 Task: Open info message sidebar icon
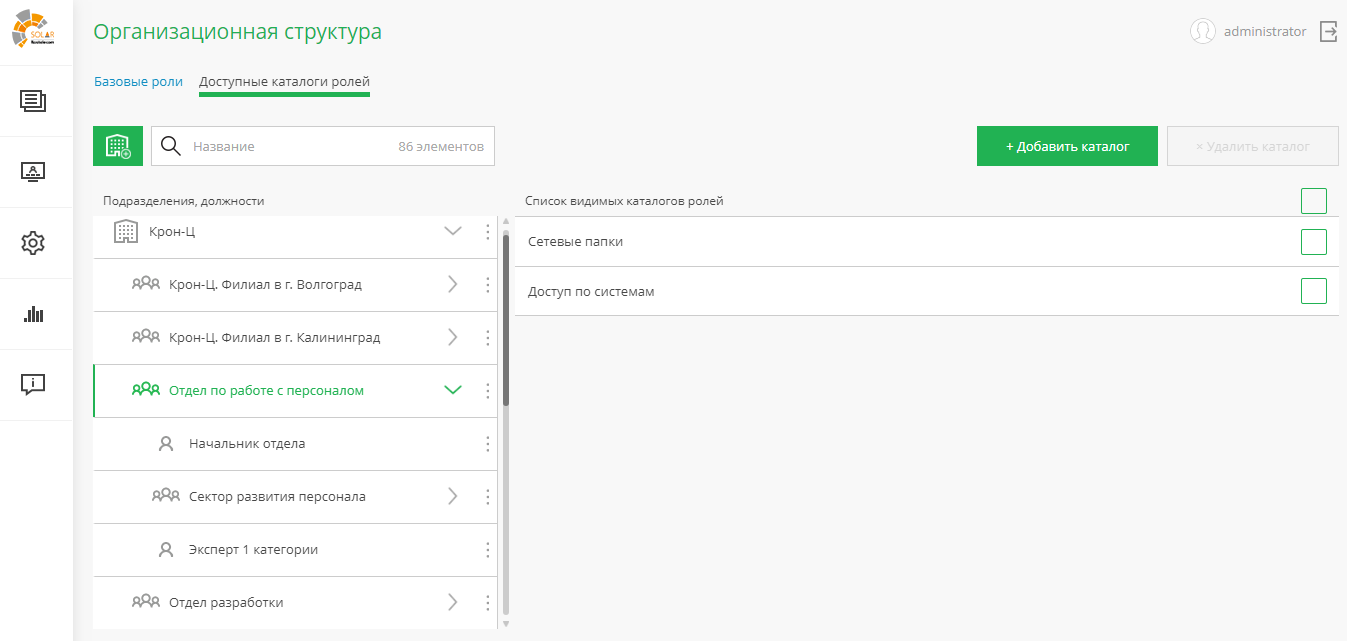point(33,384)
